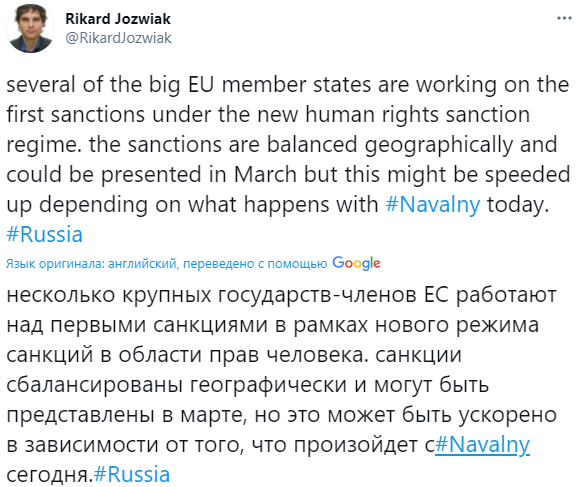
Task: Open the three-dot more options menu
Action: [564, 18]
